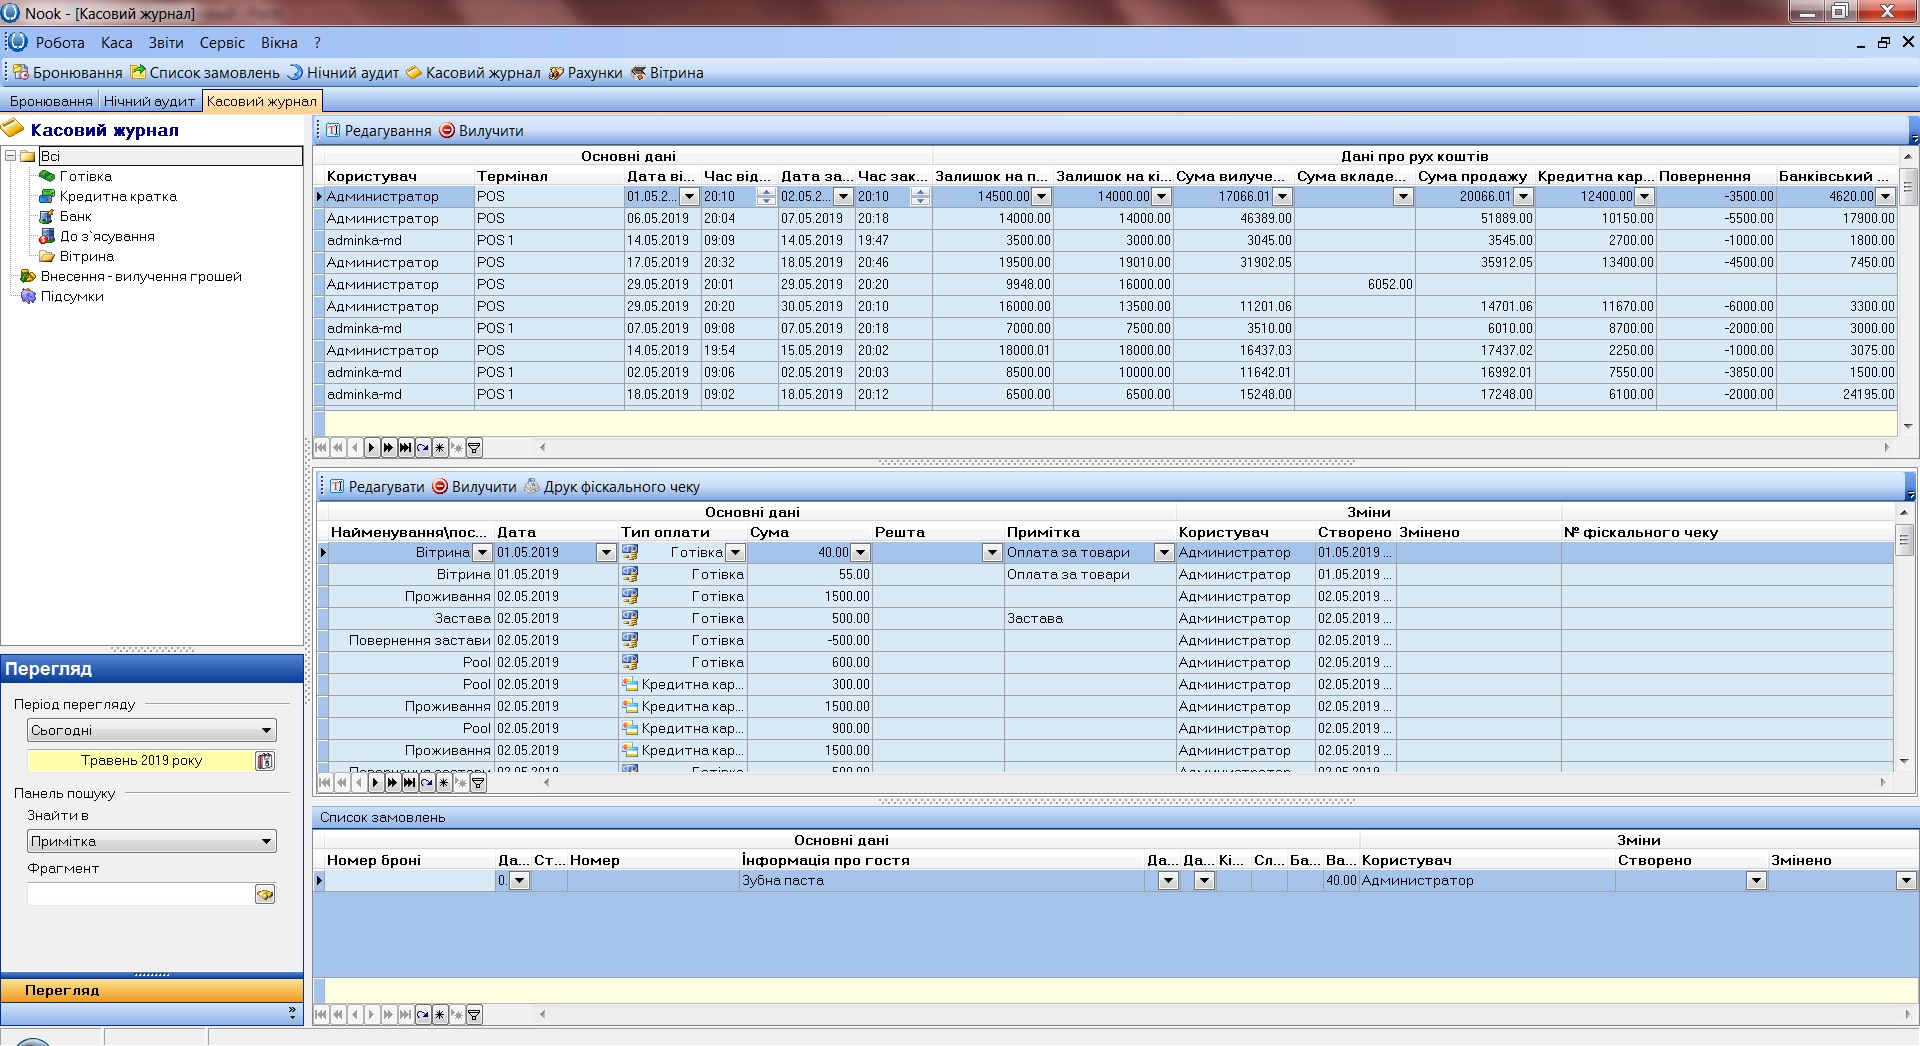Select Кредитна кратка in the tree
The height and width of the screenshot is (1046, 1920).
[117, 197]
